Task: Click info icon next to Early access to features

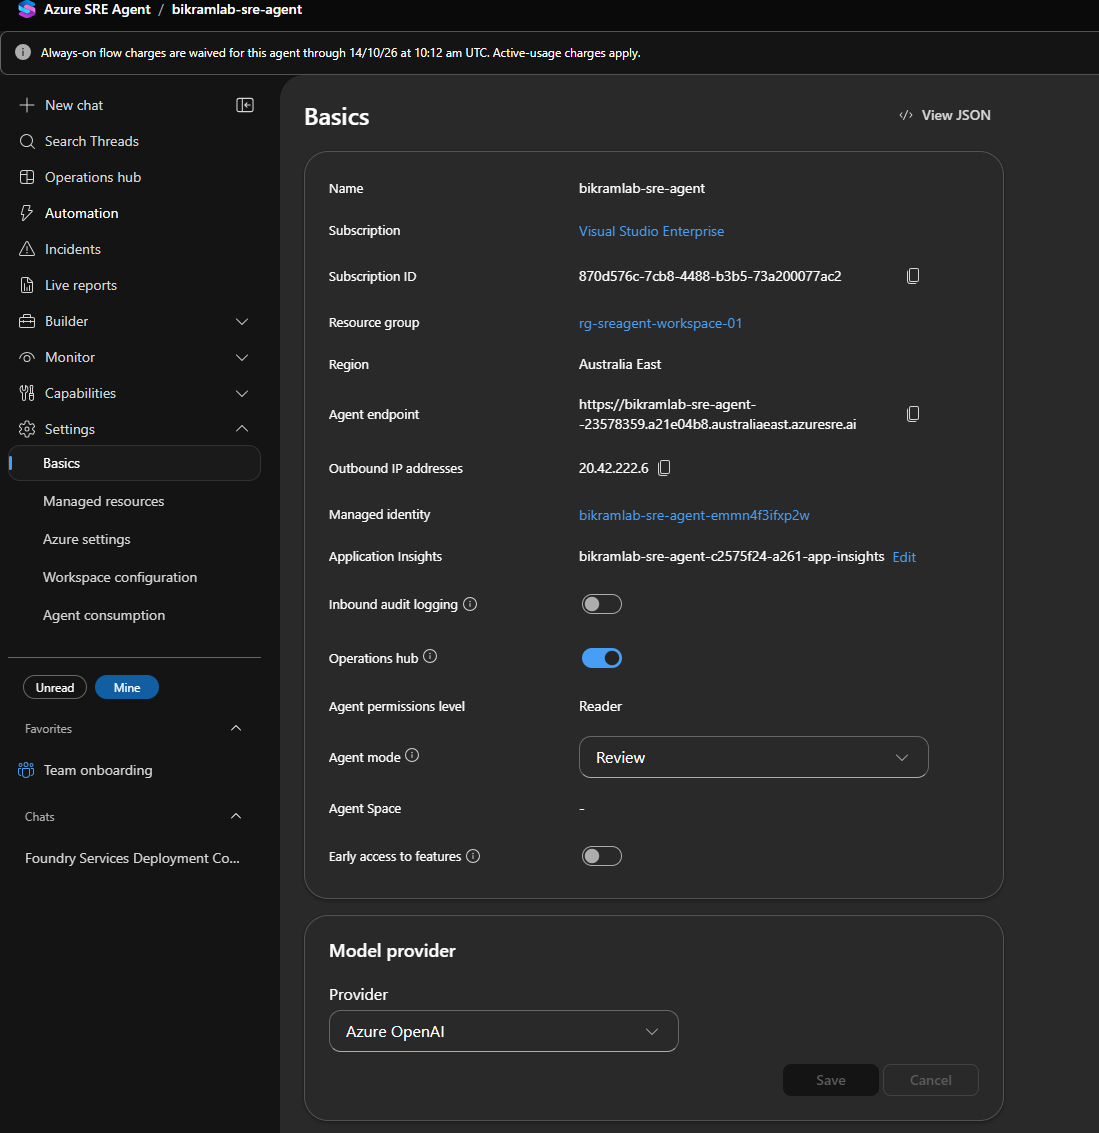Action: point(473,856)
